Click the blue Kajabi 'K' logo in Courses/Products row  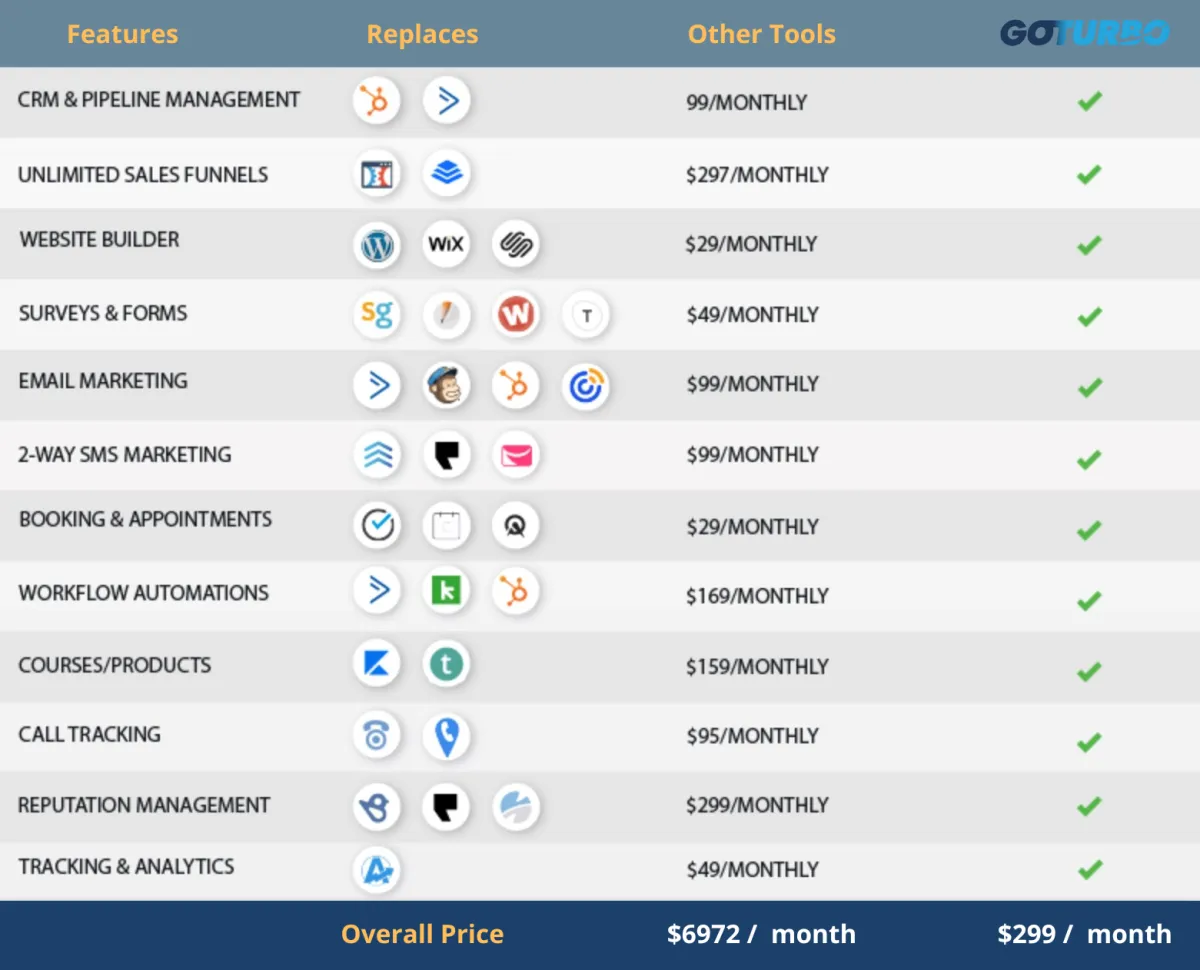(x=377, y=664)
